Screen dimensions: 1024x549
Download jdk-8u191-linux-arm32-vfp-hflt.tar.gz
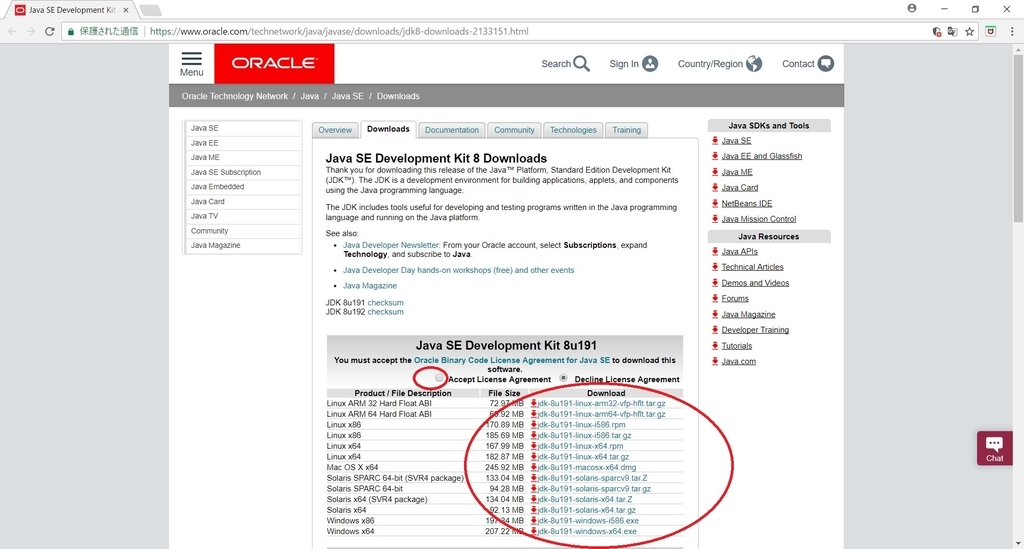click(601, 403)
